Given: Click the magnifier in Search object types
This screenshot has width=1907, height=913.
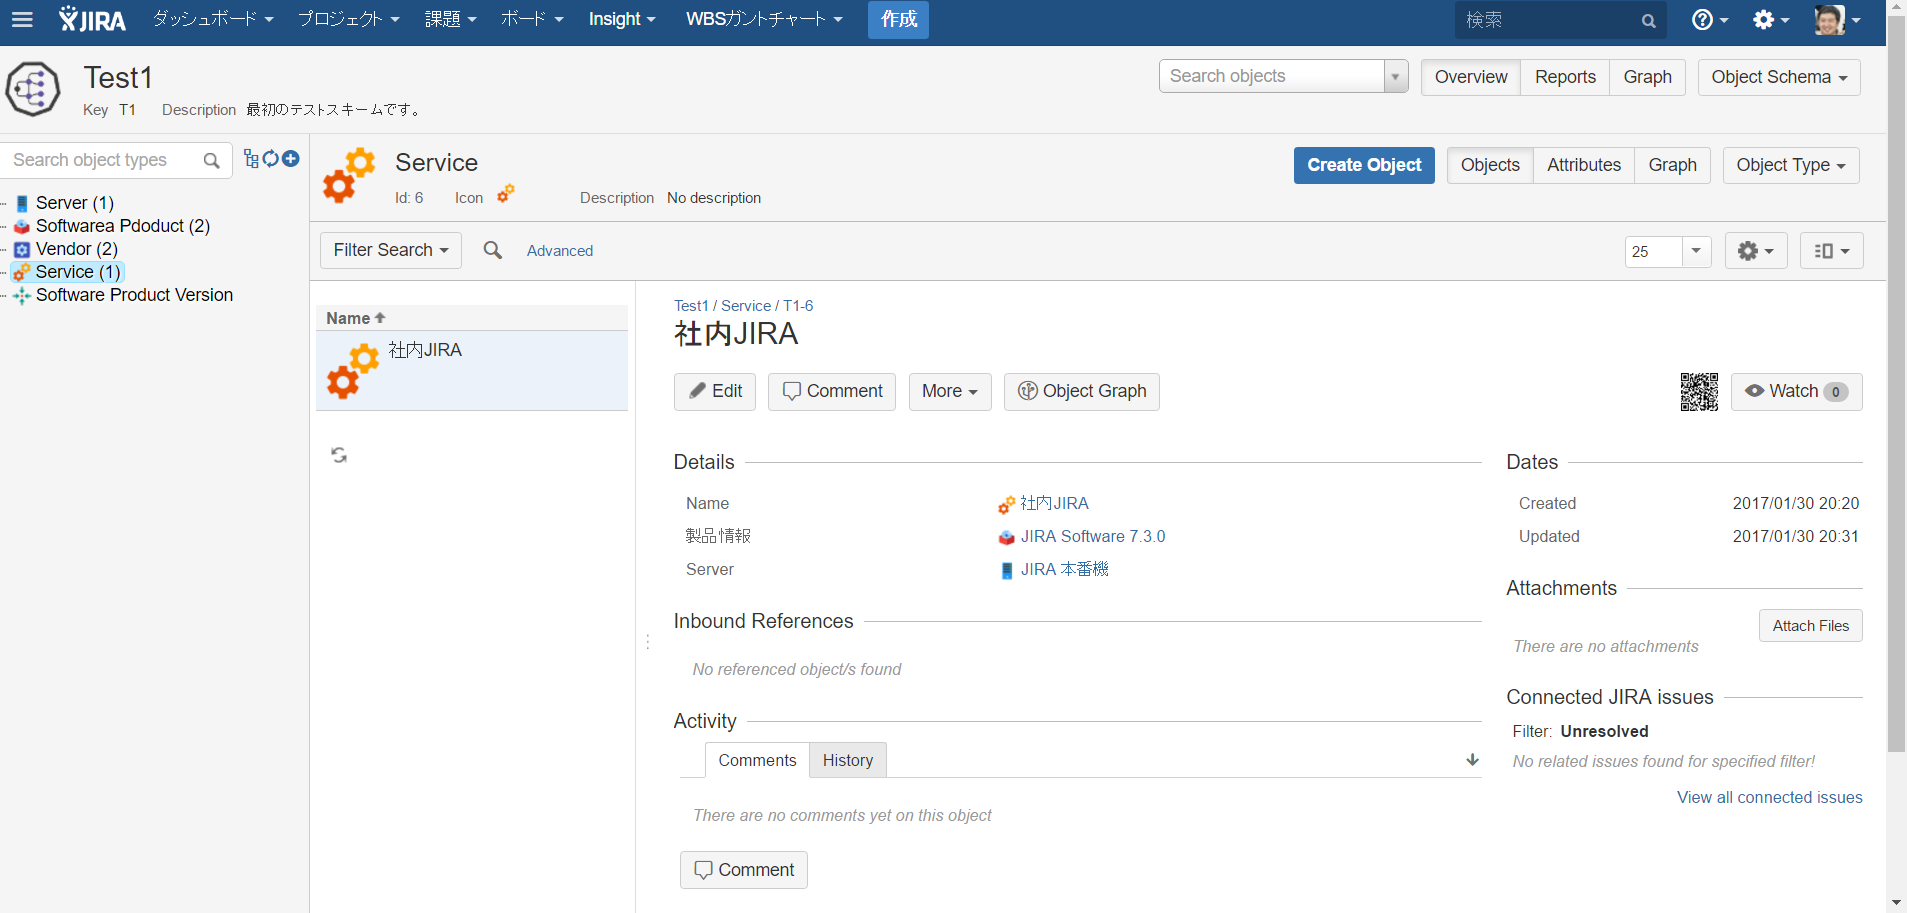Looking at the screenshot, I should (211, 160).
